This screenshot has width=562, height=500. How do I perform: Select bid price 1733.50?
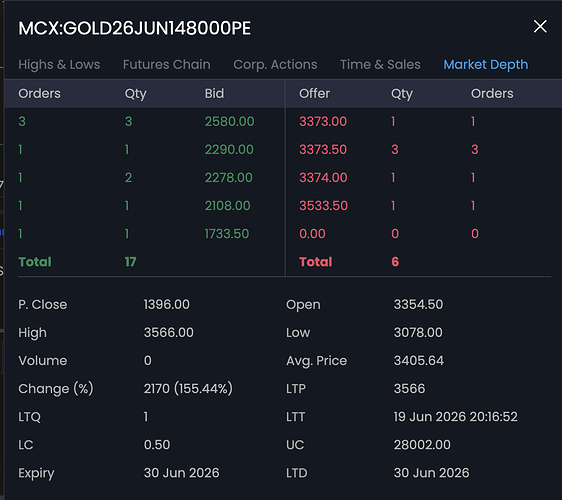point(227,234)
